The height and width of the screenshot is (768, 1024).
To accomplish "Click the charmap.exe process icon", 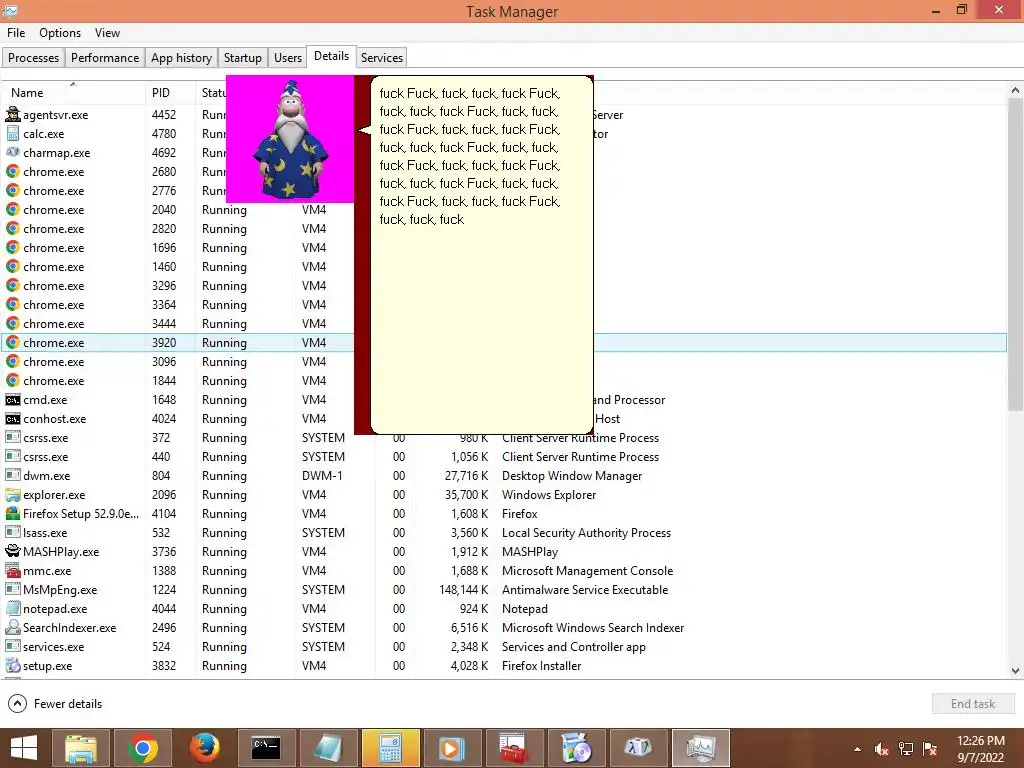I will pos(12,152).
